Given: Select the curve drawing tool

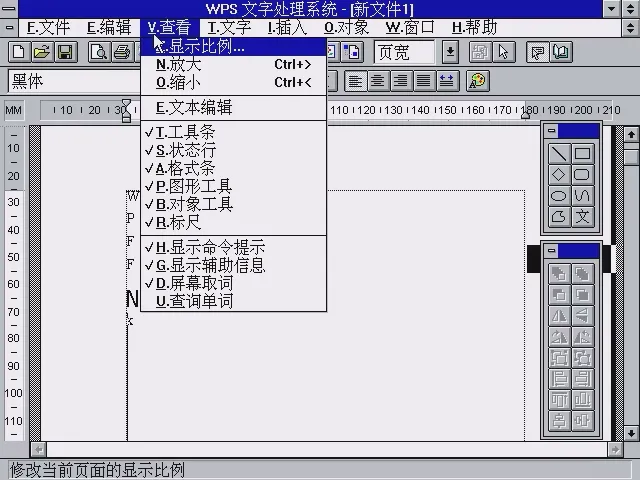Looking at the screenshot, I should point(582,196).
